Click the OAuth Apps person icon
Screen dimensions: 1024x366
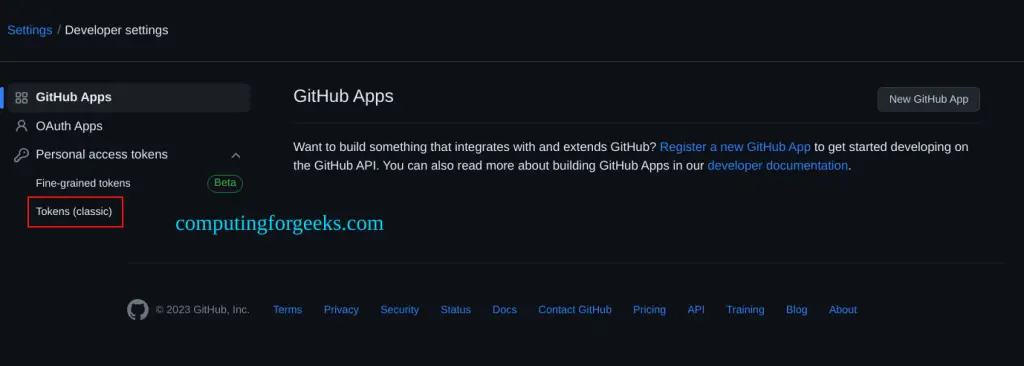click(x=22, y=126)
